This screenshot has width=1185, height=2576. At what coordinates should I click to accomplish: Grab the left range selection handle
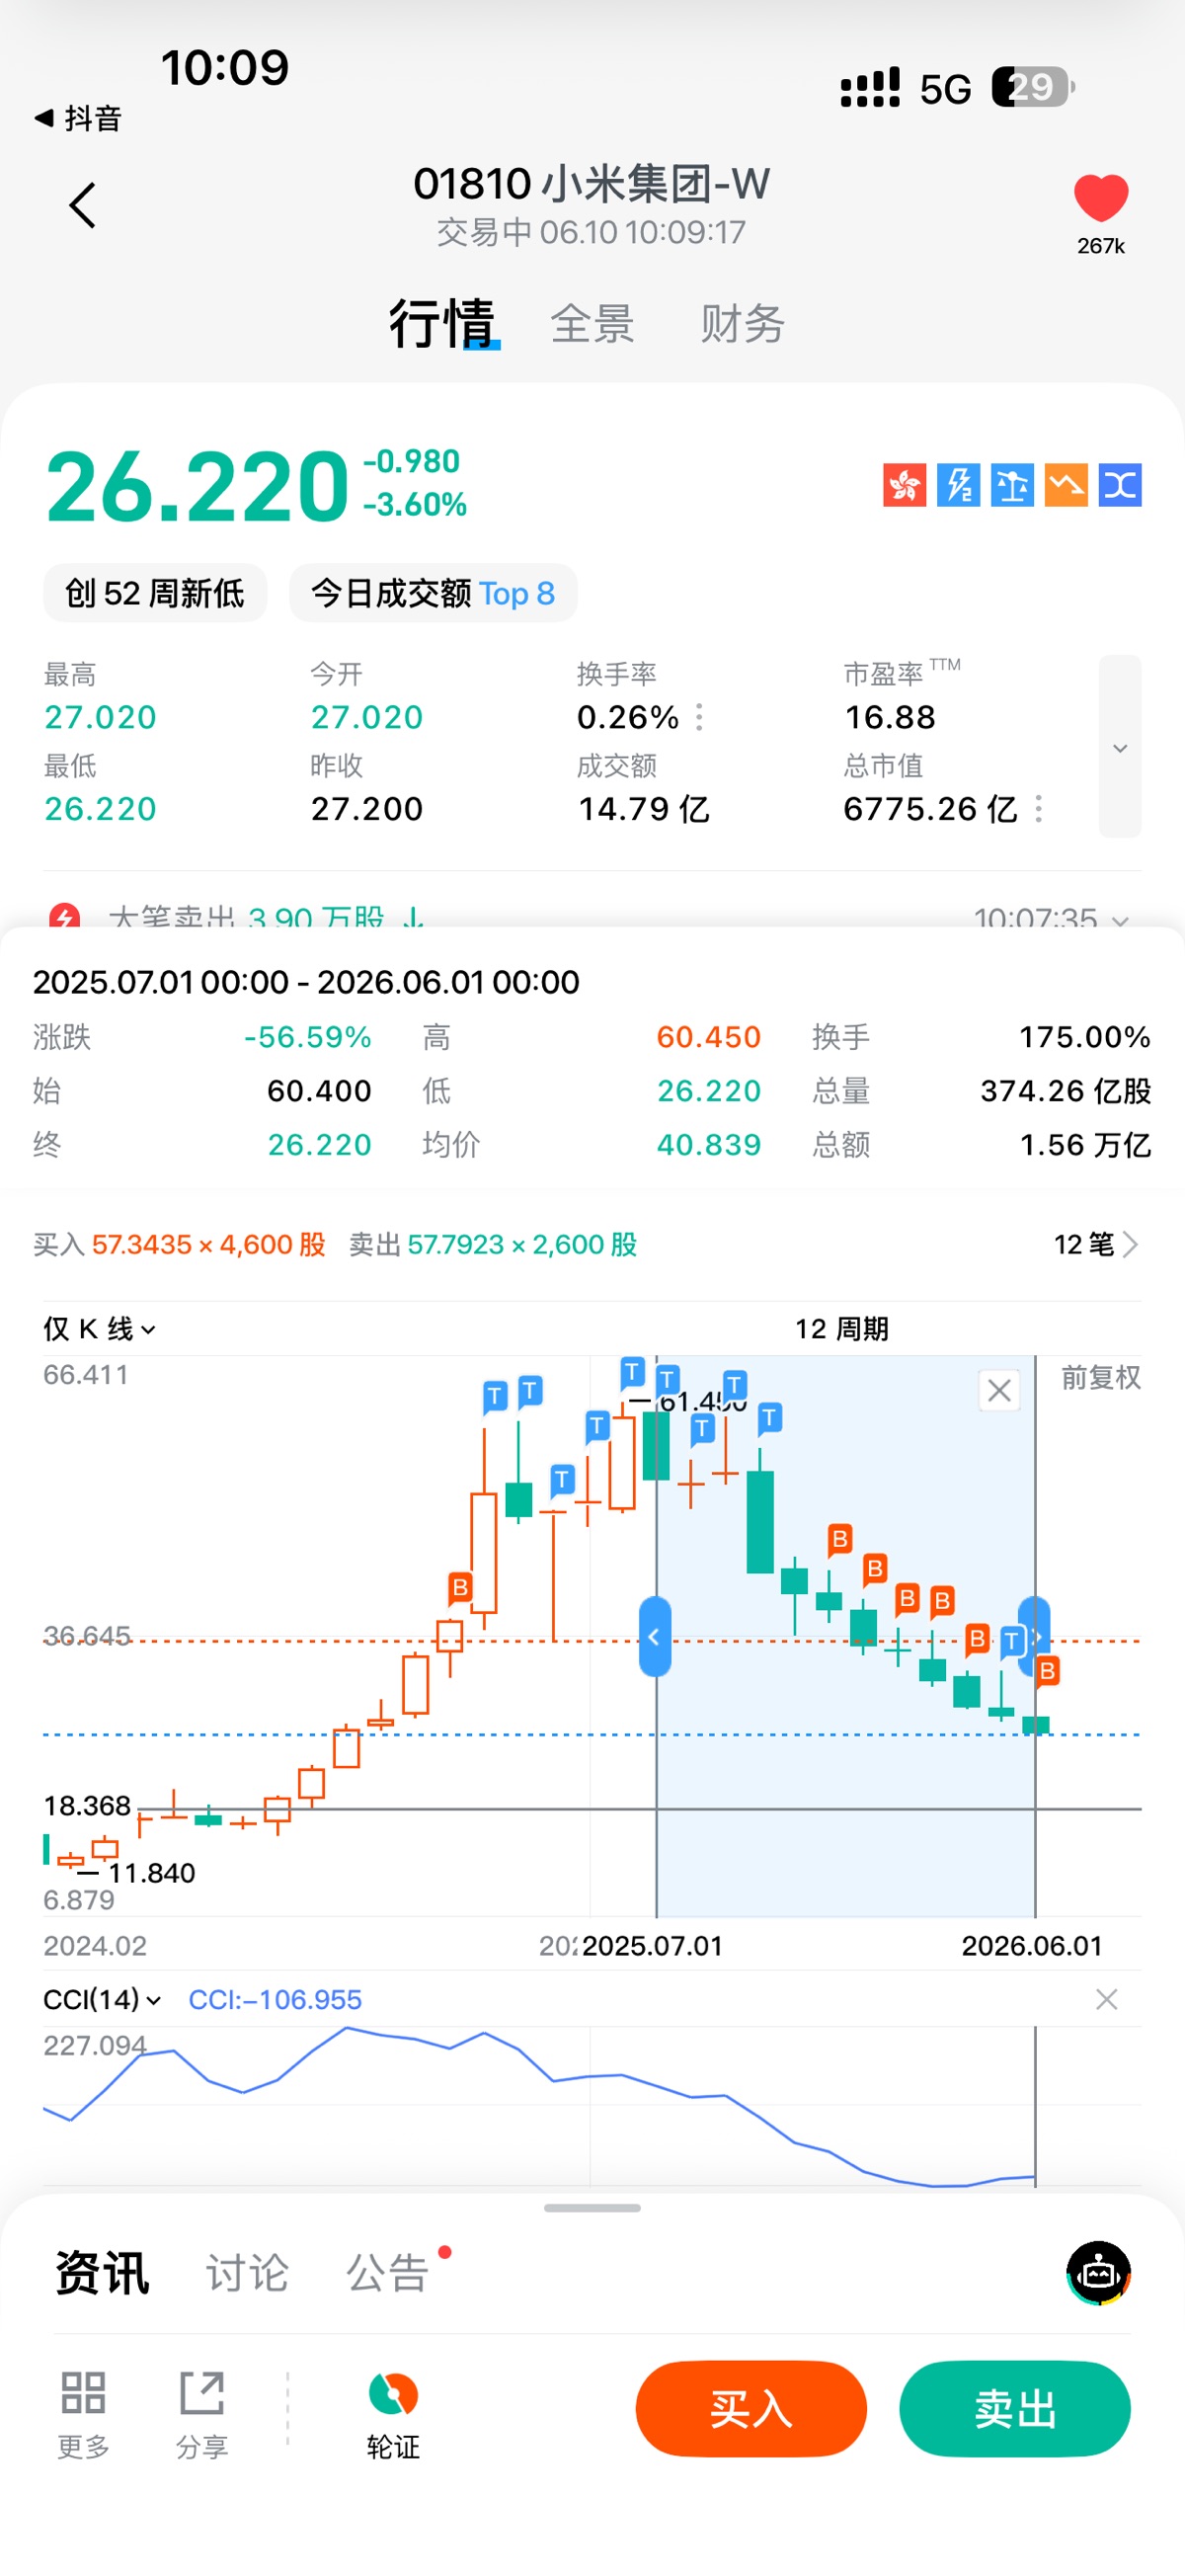655,1636
